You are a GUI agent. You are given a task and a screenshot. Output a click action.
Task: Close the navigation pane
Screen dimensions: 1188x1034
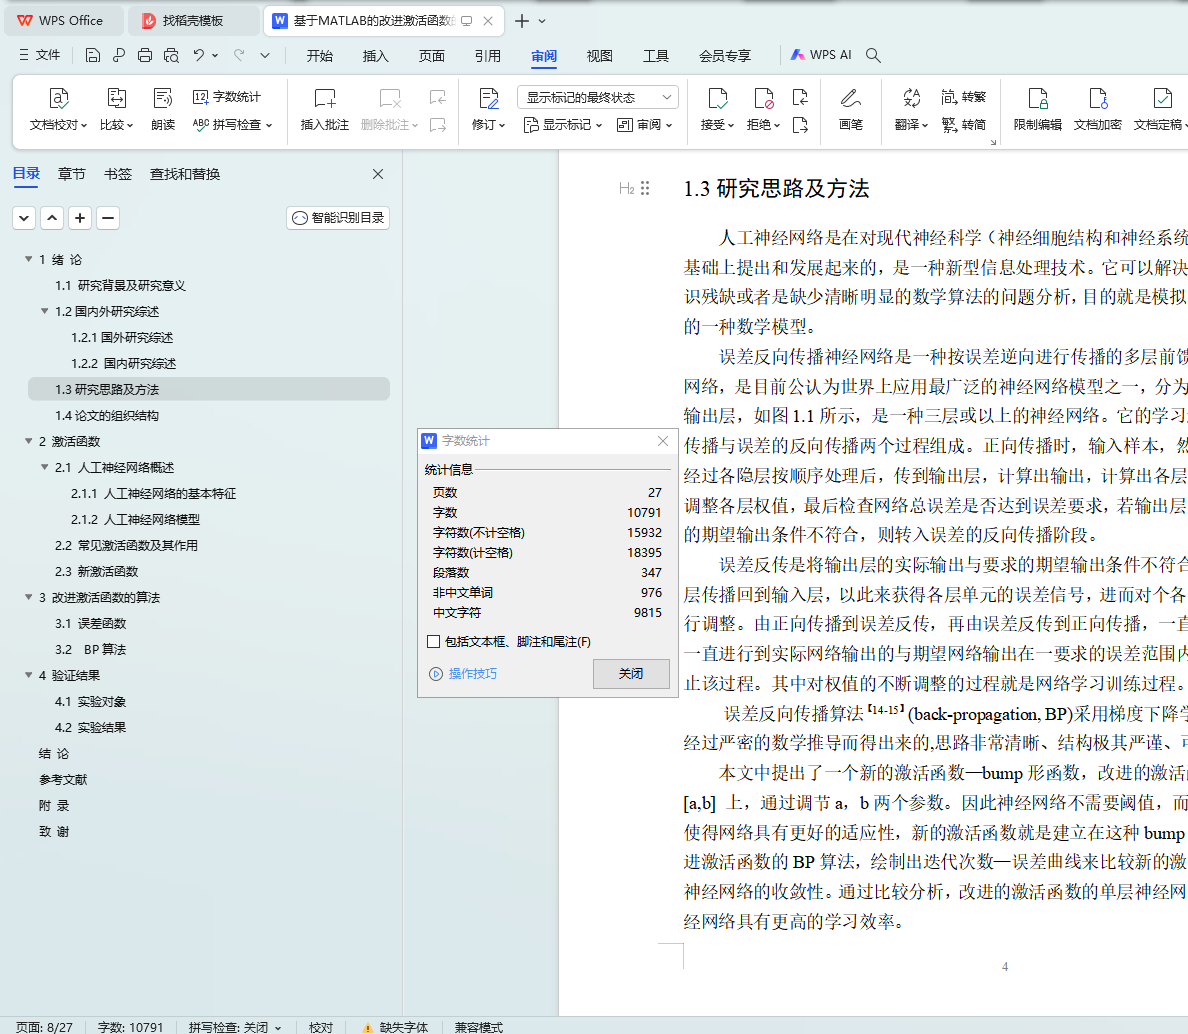[x=378, y=174]
